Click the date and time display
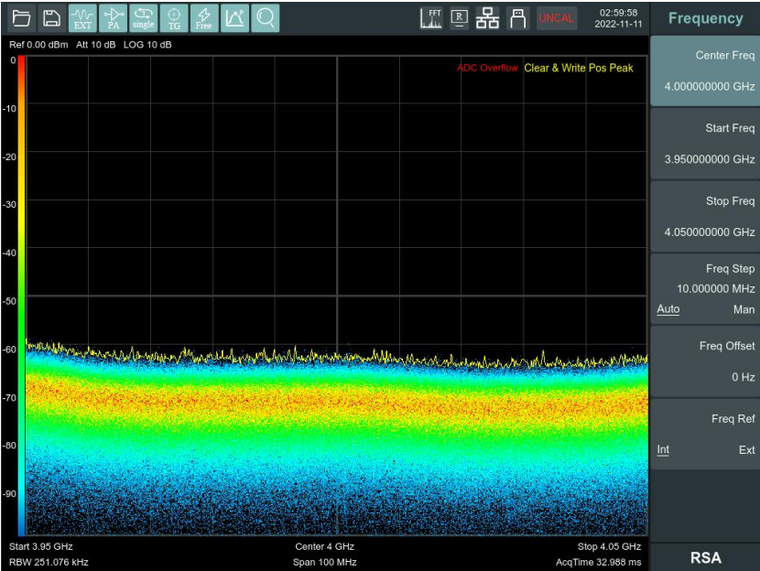 (618, 18)
